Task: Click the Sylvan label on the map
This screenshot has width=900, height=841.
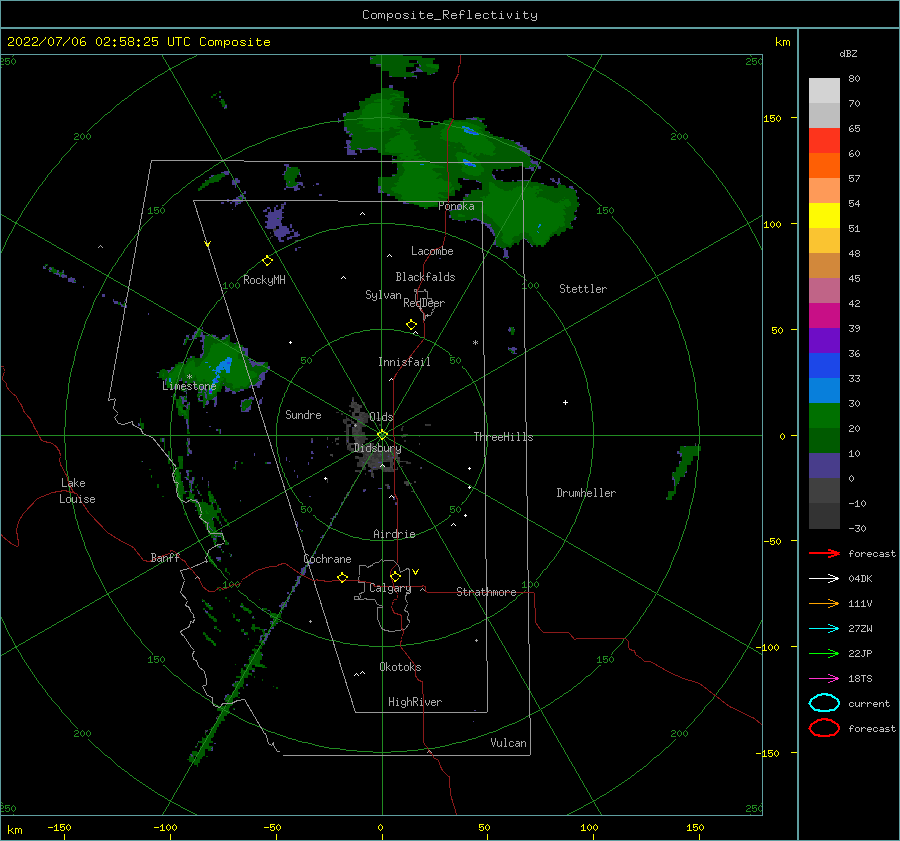Action: point(383,295)
